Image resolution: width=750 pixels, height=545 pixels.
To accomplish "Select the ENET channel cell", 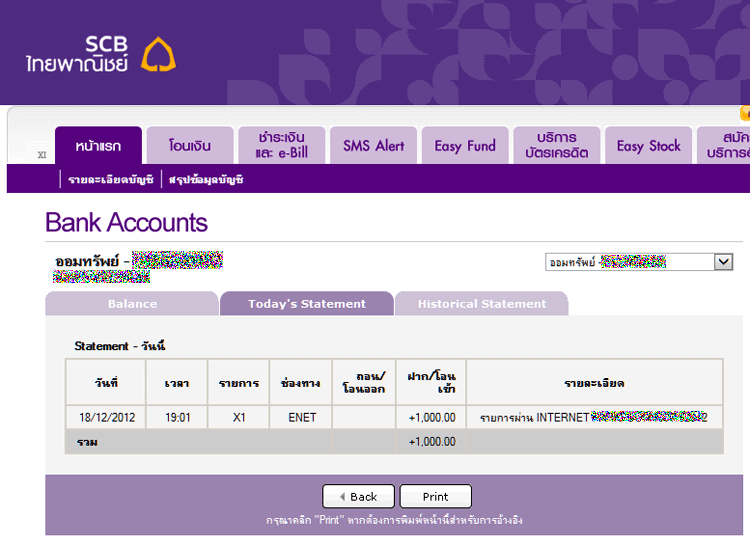I will pos(301,417).
